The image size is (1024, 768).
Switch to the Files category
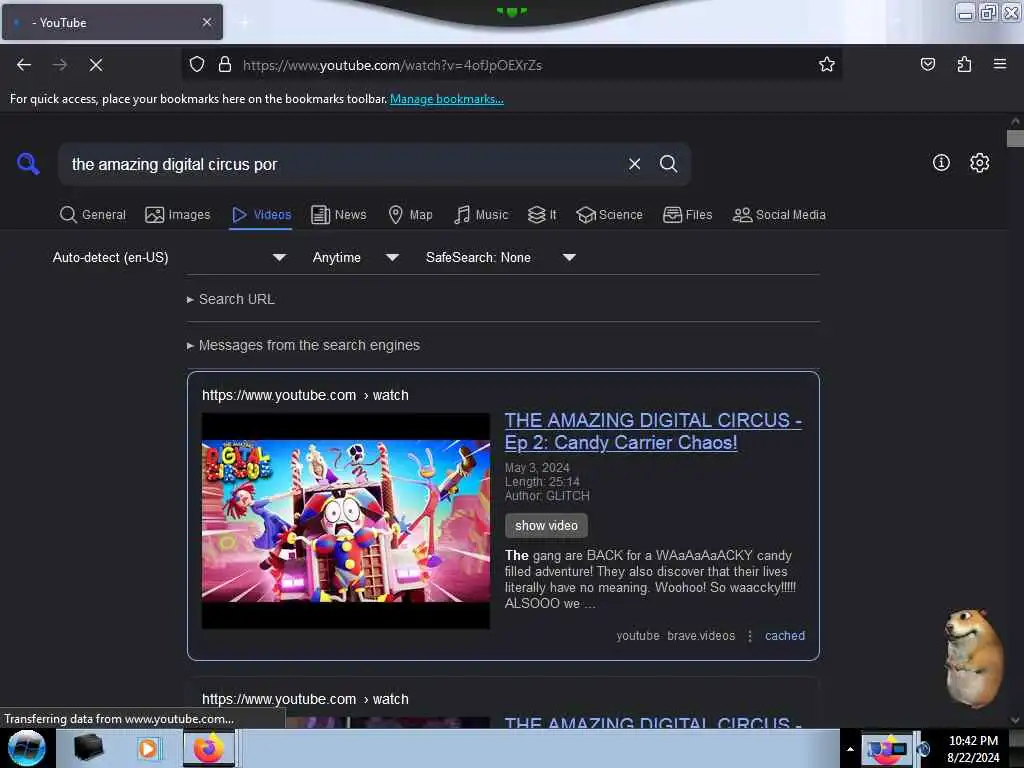click(687, 215)
